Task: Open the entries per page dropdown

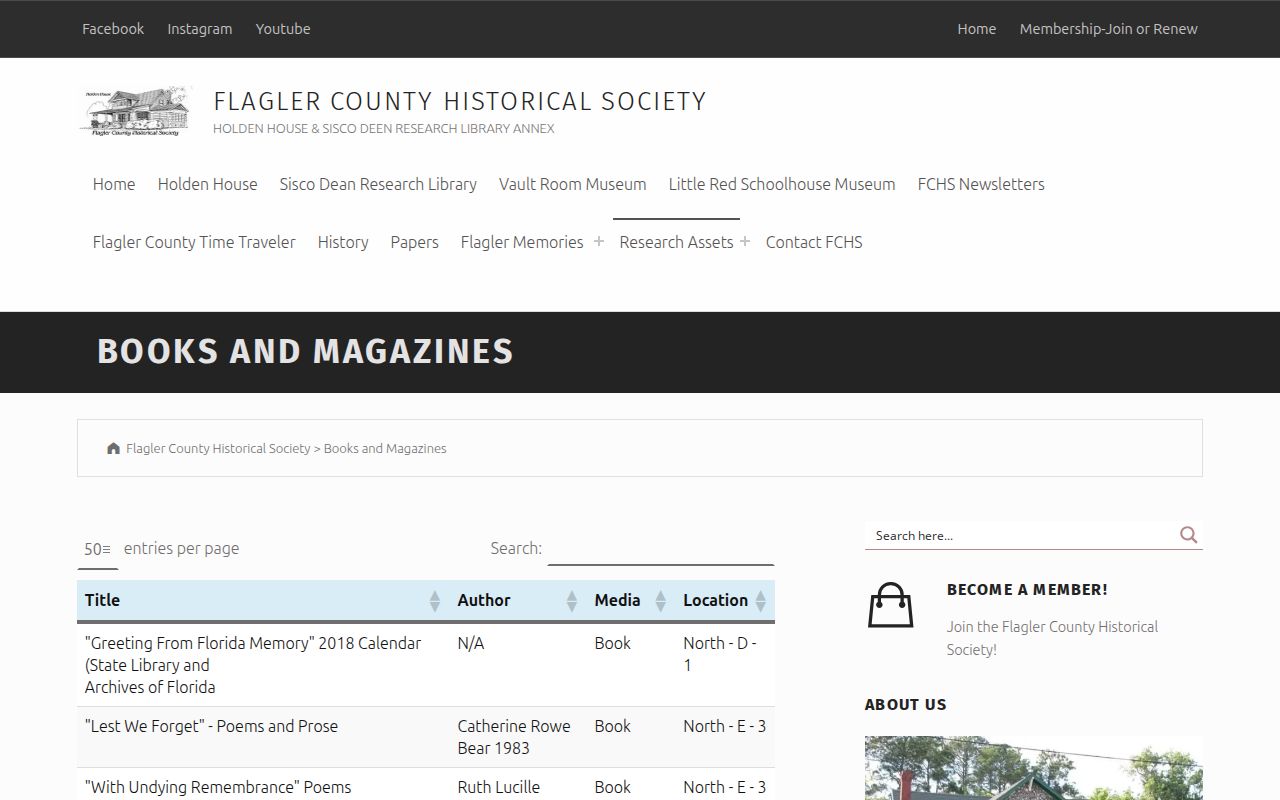Action: point(98,549)
